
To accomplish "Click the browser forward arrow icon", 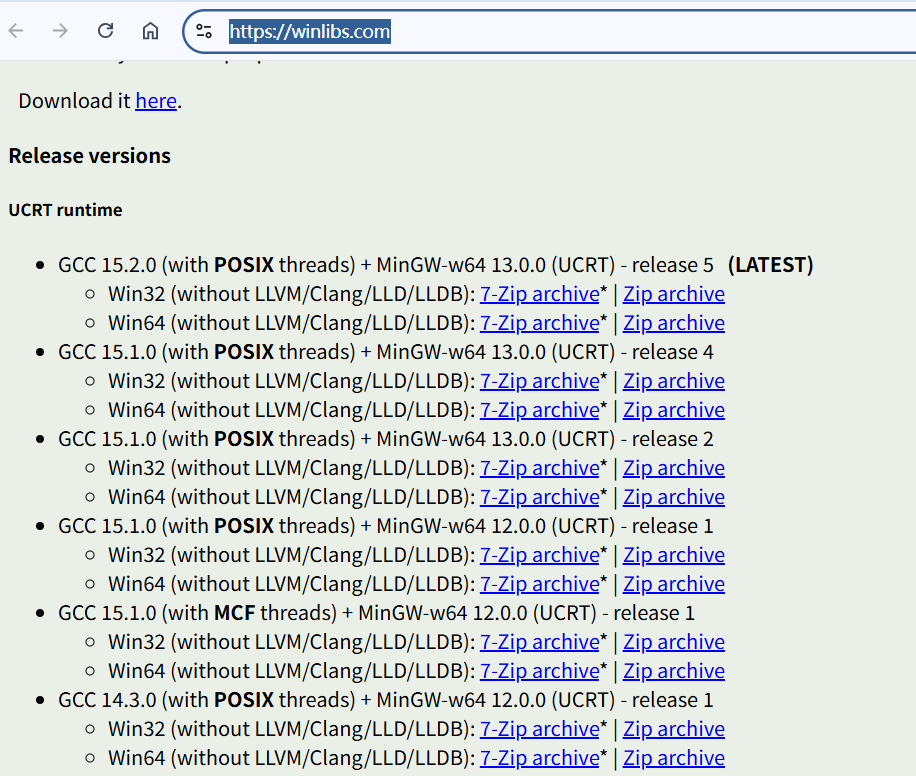I will point(60,31).
